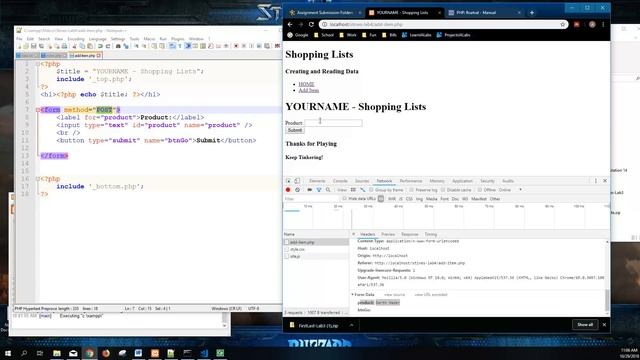Collapse the php fold marker on line 1
The width and height of the screenshot is (640, 360).
tap(38, 64)
